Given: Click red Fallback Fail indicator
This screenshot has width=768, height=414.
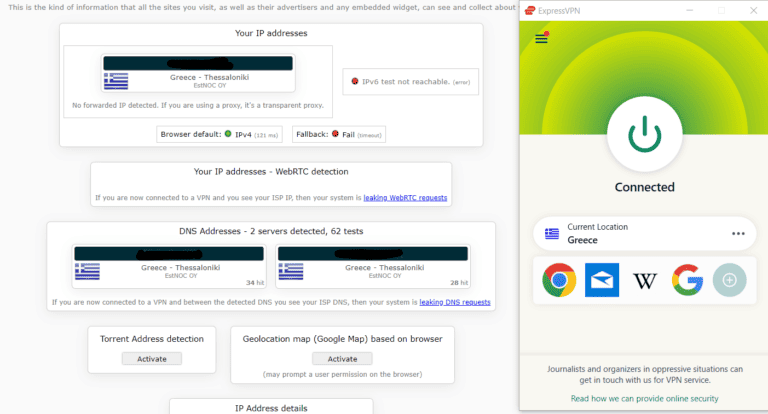Looking at the screenshot, I should click(335, 134).
